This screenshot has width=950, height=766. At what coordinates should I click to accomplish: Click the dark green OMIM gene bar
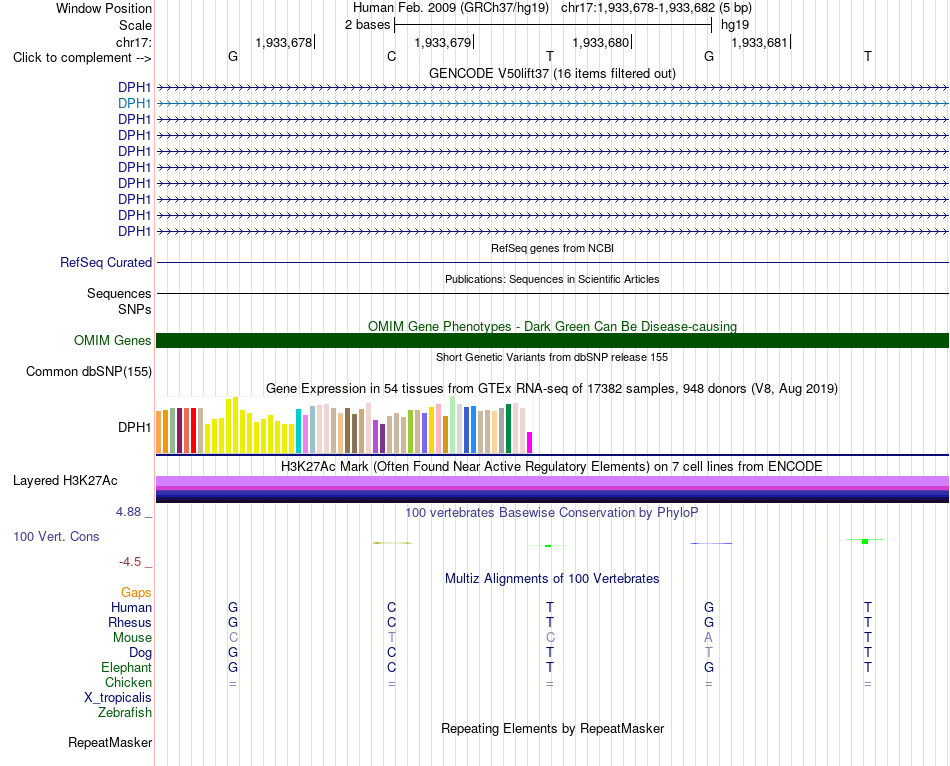[552, 341]
